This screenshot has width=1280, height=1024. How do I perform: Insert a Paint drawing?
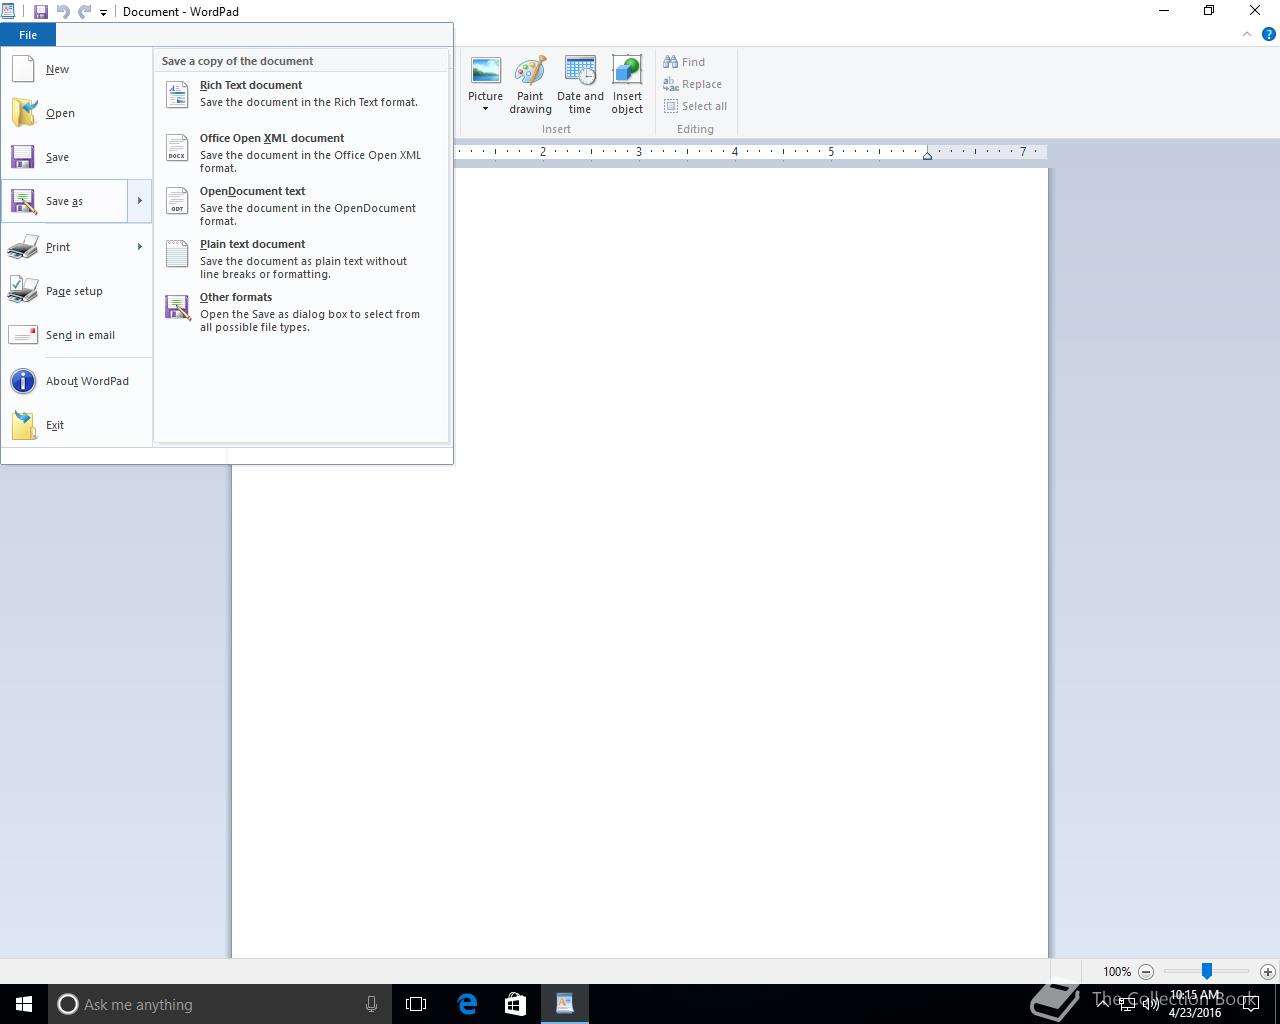click(x=530, y=85)
